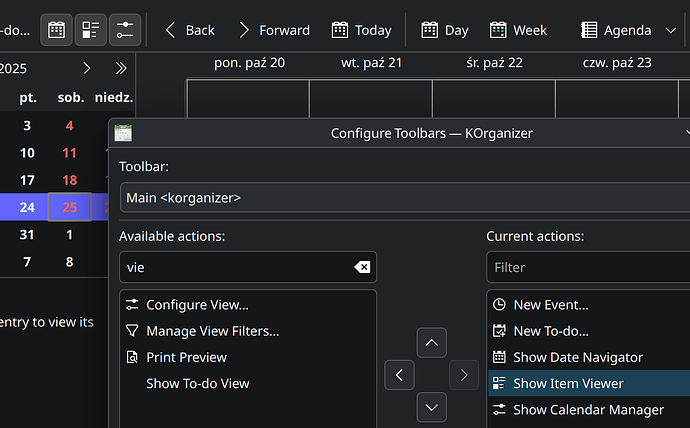Clear the 'vie' search text
690x428 pixels.
click(362, 267)
